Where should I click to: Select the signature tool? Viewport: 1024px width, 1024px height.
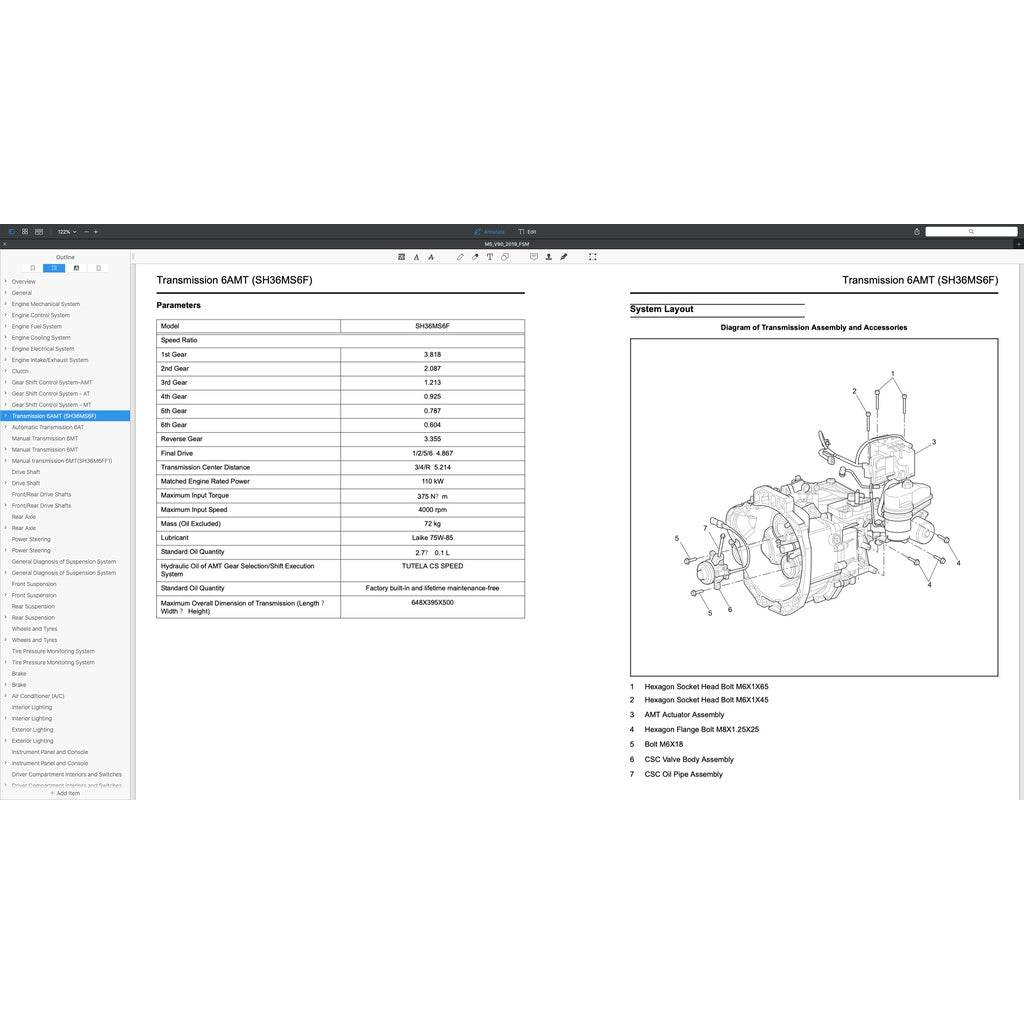[x=563, y=256]
